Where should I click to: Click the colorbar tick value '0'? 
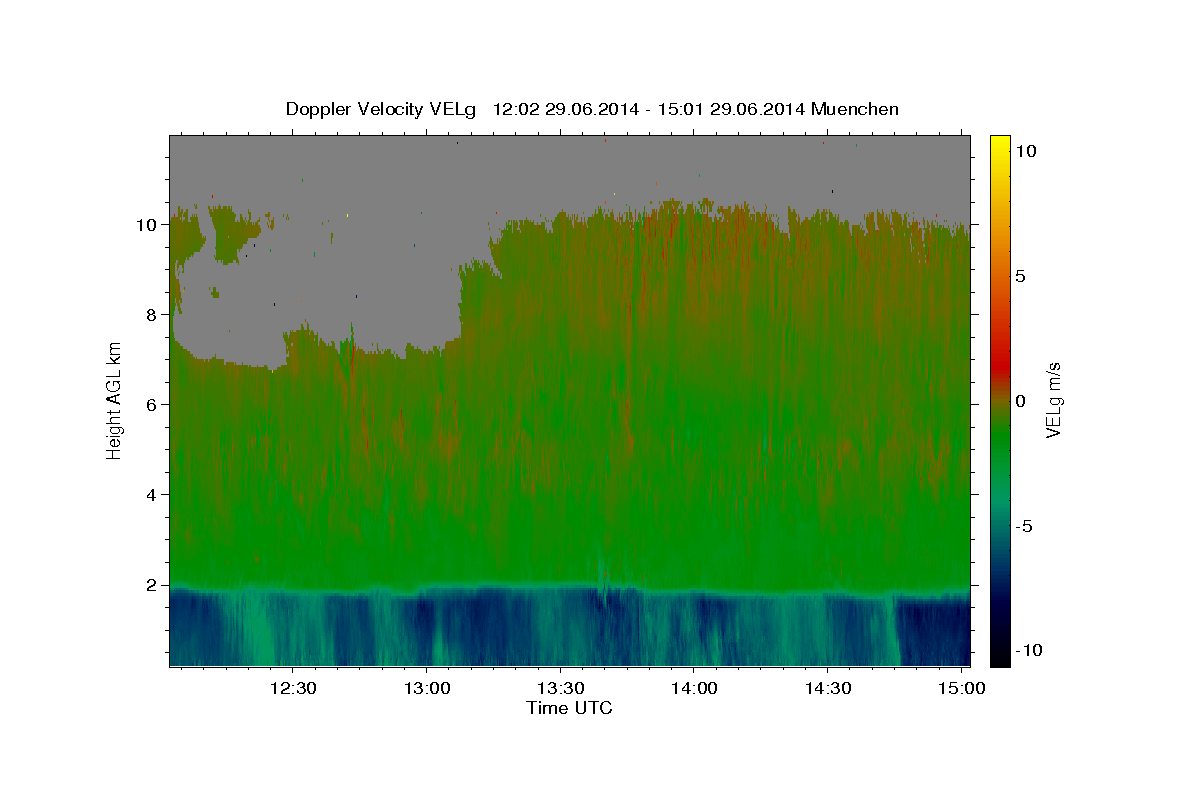coord(1020,401)
